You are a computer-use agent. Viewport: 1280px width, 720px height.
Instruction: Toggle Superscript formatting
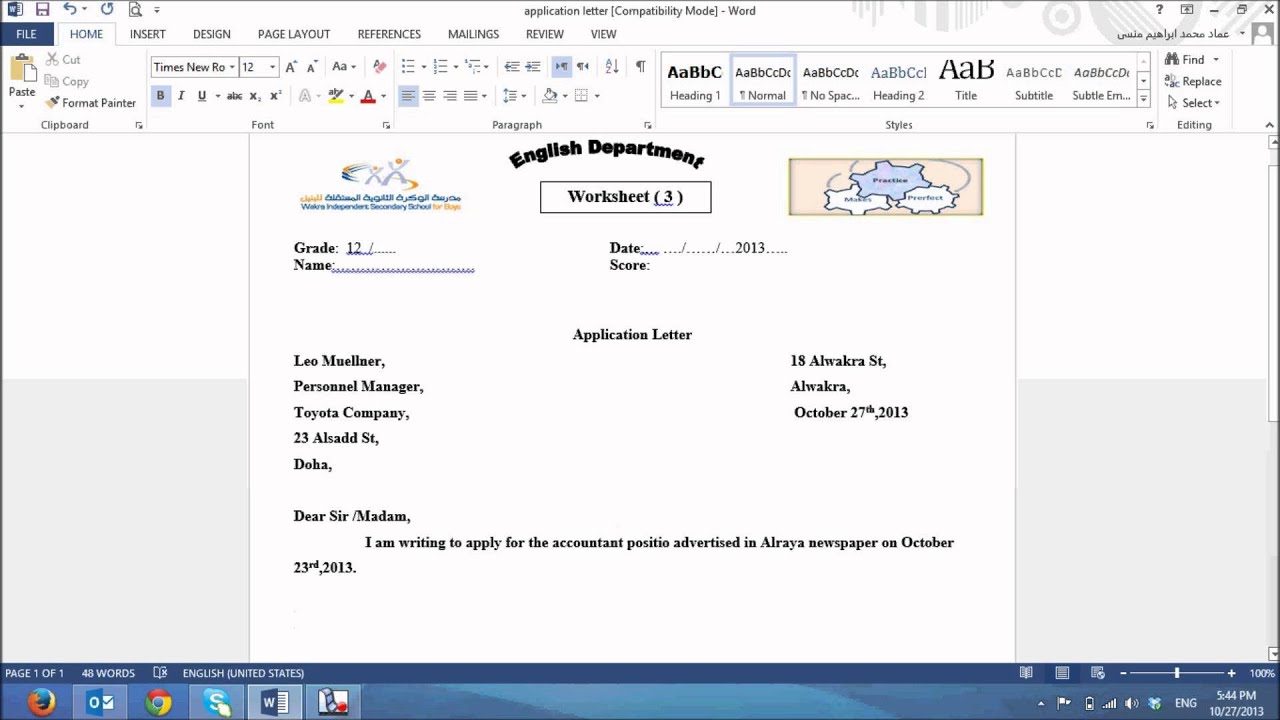coord(275,96)
